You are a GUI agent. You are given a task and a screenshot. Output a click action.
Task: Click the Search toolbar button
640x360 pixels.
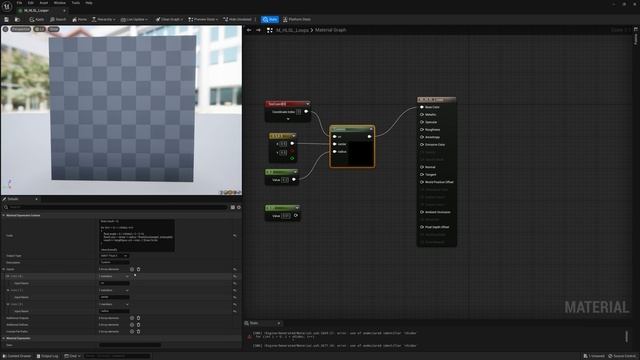click(58, 19)
